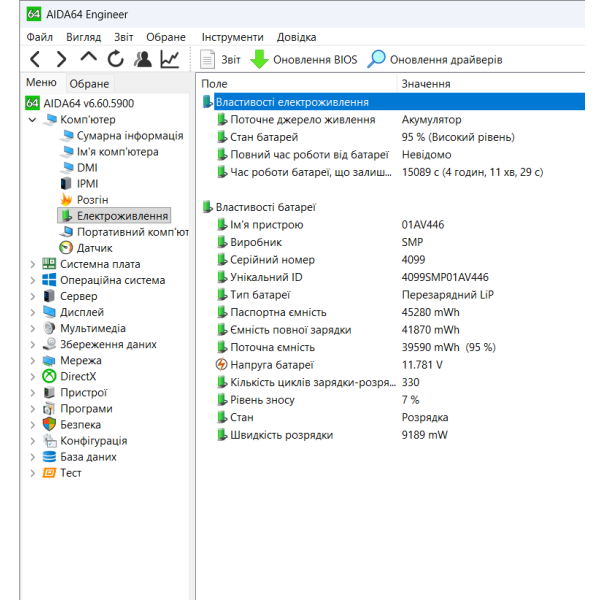Viewport: 600px width, 600px height.
Task: Open user management via the person icon
Action: click(x=143, y=59)
